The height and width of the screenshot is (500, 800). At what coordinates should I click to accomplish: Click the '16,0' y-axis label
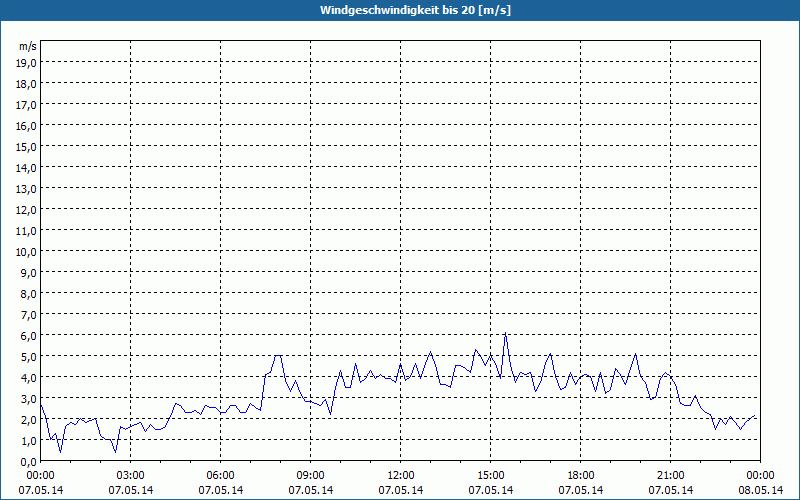(26, 126)
